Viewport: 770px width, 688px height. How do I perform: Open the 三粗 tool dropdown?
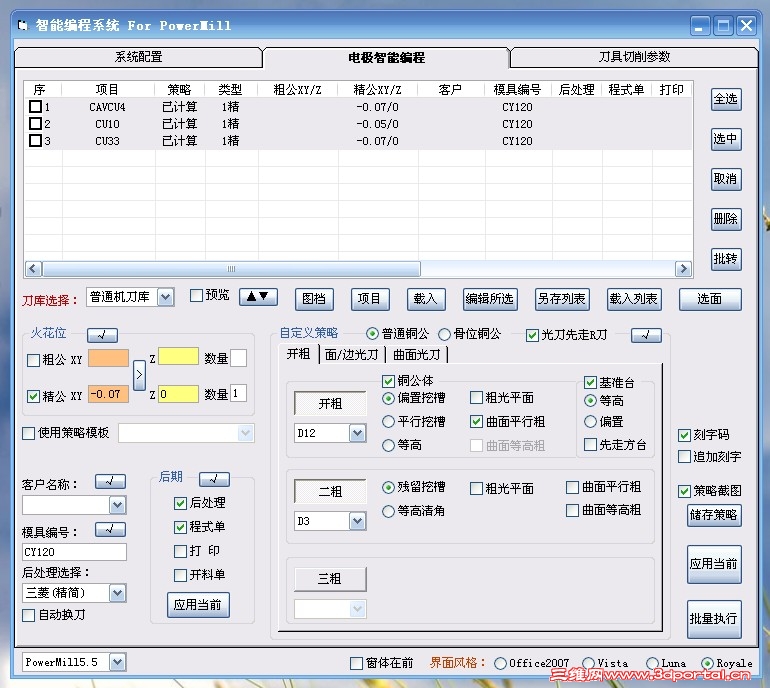(358, 609)
